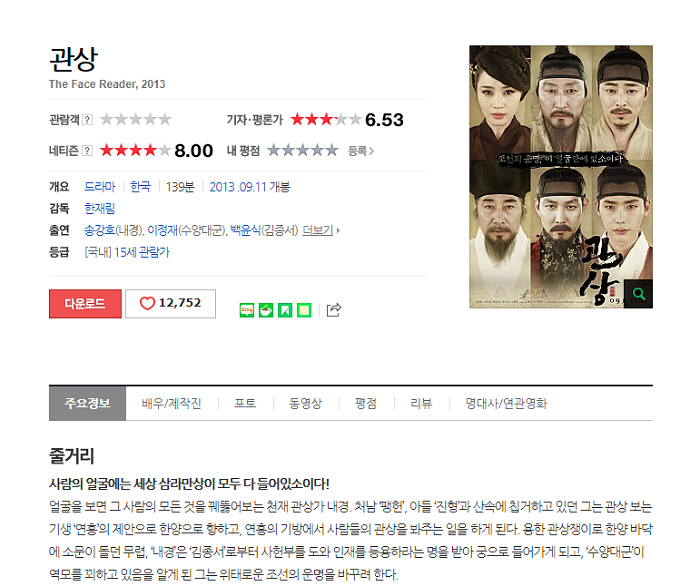The height and width of the screenshot is (586, 700).
Task: Share to Naver blog icon
Action: 247,310
